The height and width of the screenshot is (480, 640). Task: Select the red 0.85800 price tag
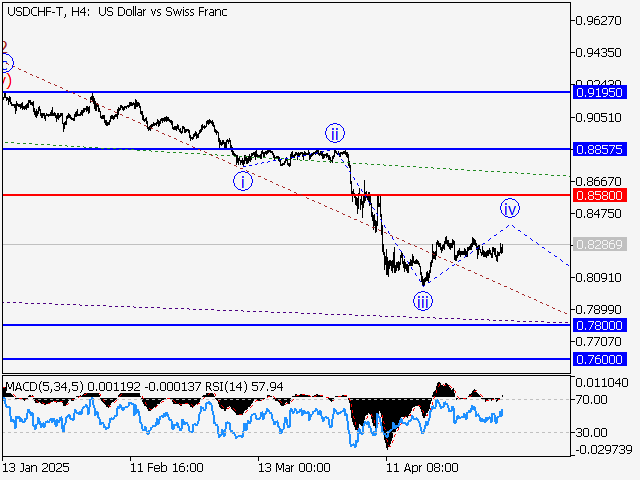click(x=600, y=195)
